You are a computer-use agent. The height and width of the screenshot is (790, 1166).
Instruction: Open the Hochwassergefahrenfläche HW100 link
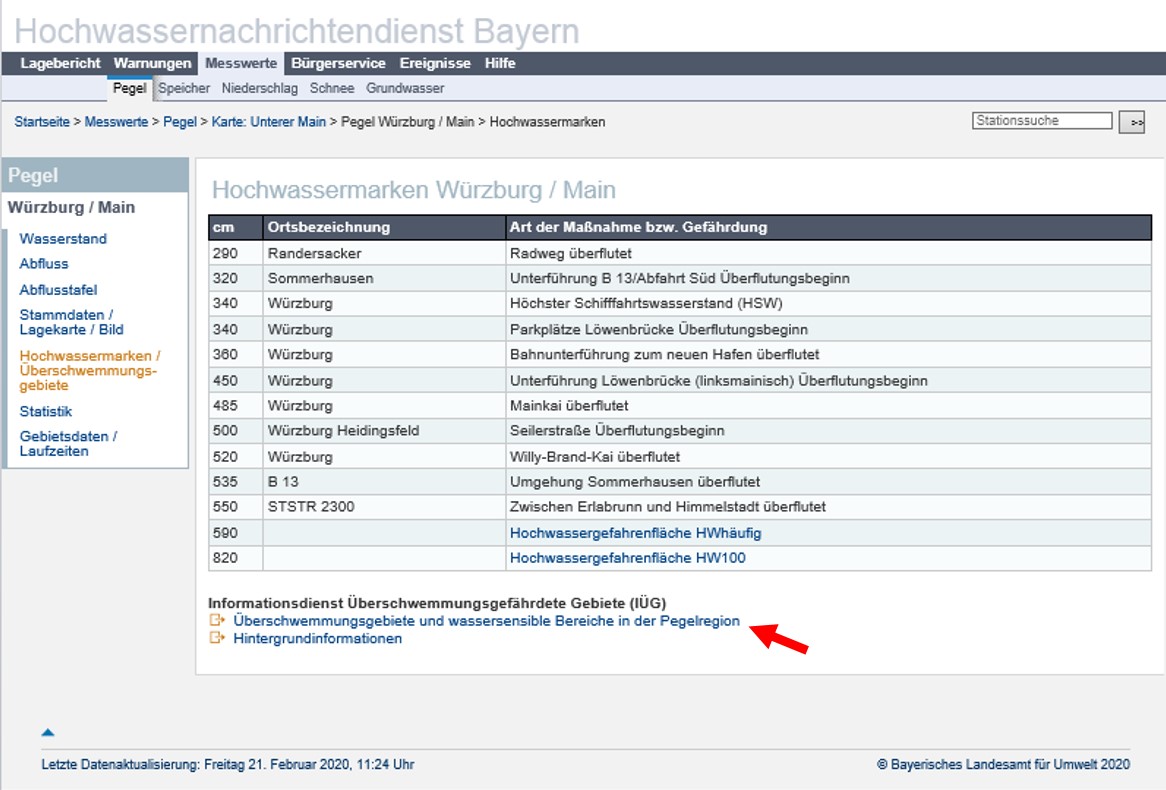tap(628, 558)
